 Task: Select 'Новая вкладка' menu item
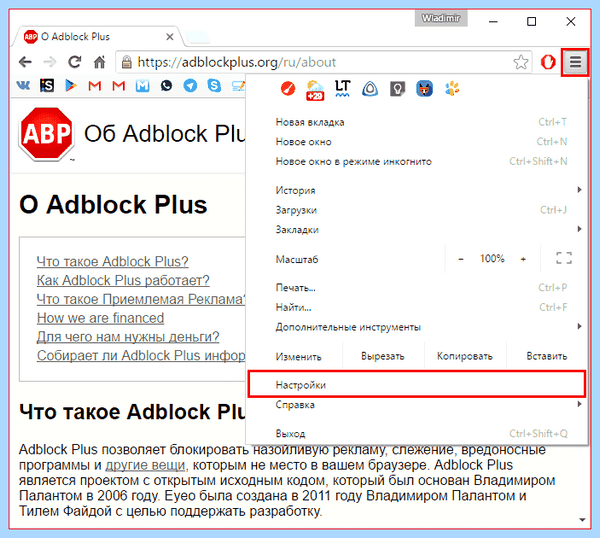[x=417, y=122]
